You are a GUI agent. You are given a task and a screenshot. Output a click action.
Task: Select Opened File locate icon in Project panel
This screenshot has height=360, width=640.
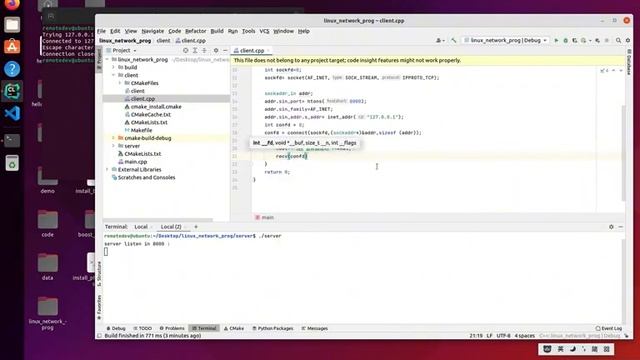tap(186, 51)
